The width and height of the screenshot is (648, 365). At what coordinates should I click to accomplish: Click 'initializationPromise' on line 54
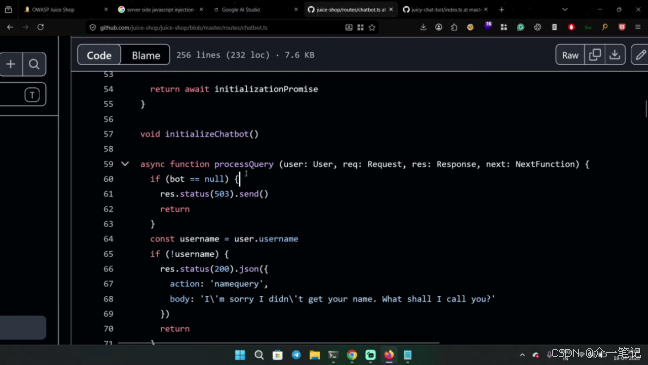(x=266, y=89)
